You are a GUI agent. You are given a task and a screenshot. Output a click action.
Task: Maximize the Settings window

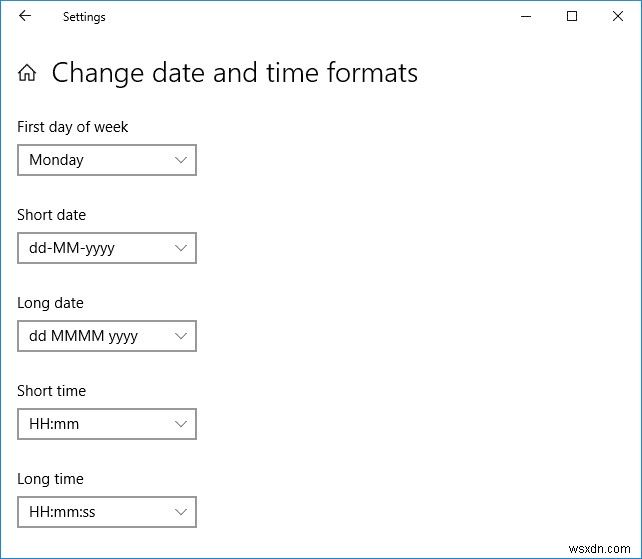tap(572, 16)
